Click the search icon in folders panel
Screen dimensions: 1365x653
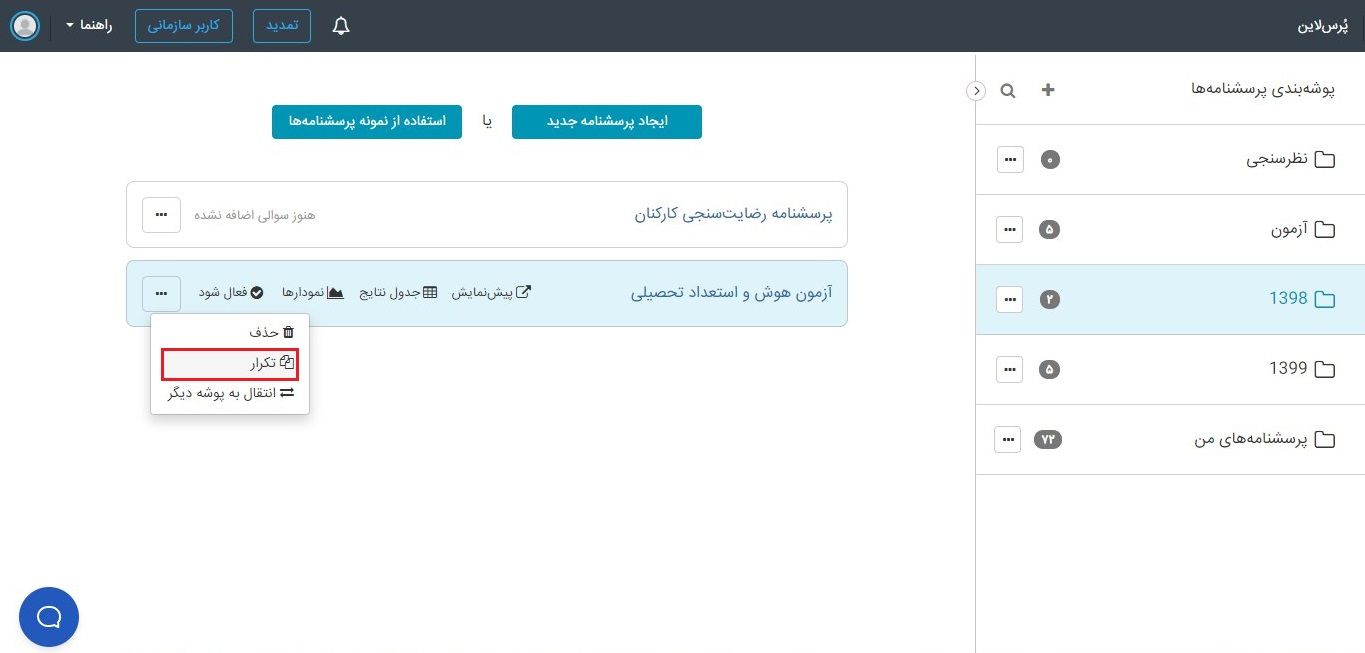pos(1008,91)
